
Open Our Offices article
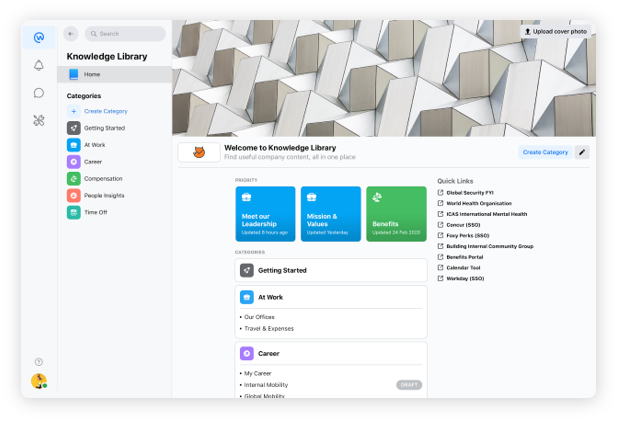point(259,317)
